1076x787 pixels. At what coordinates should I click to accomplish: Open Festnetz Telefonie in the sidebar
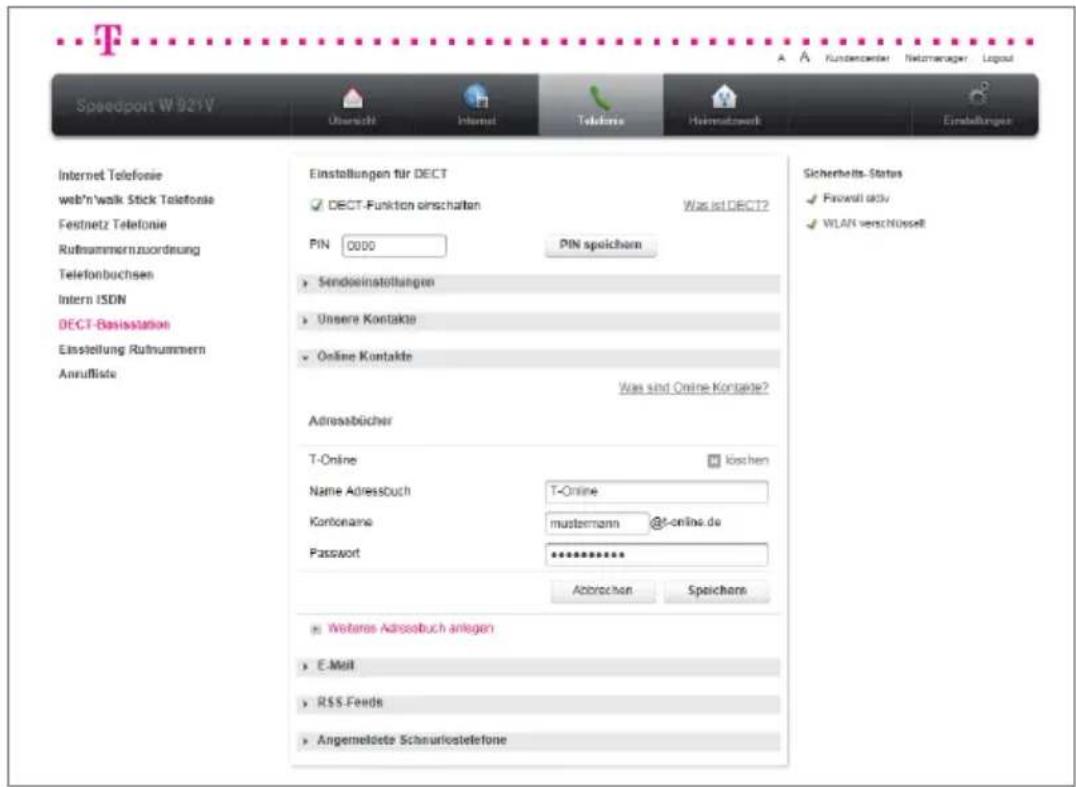pyautogui.click(x=113, y=225)
